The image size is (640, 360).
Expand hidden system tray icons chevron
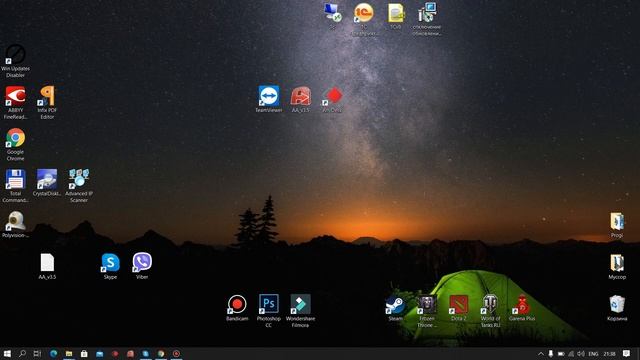coord(541,354)
